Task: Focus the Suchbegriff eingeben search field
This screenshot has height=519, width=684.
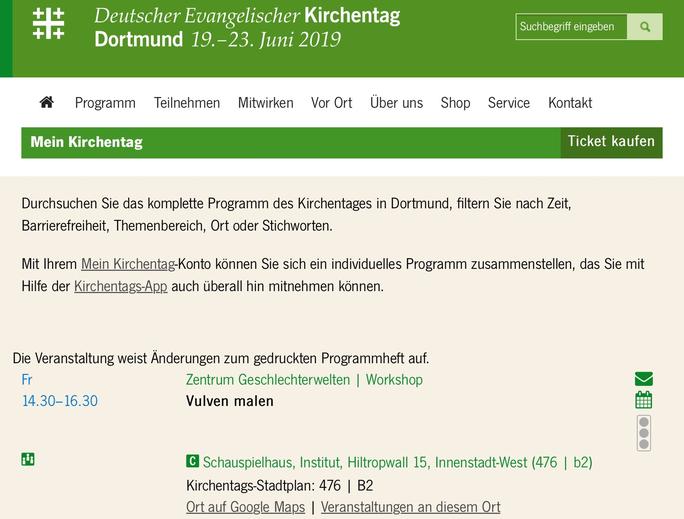Action: pos(571,27)
